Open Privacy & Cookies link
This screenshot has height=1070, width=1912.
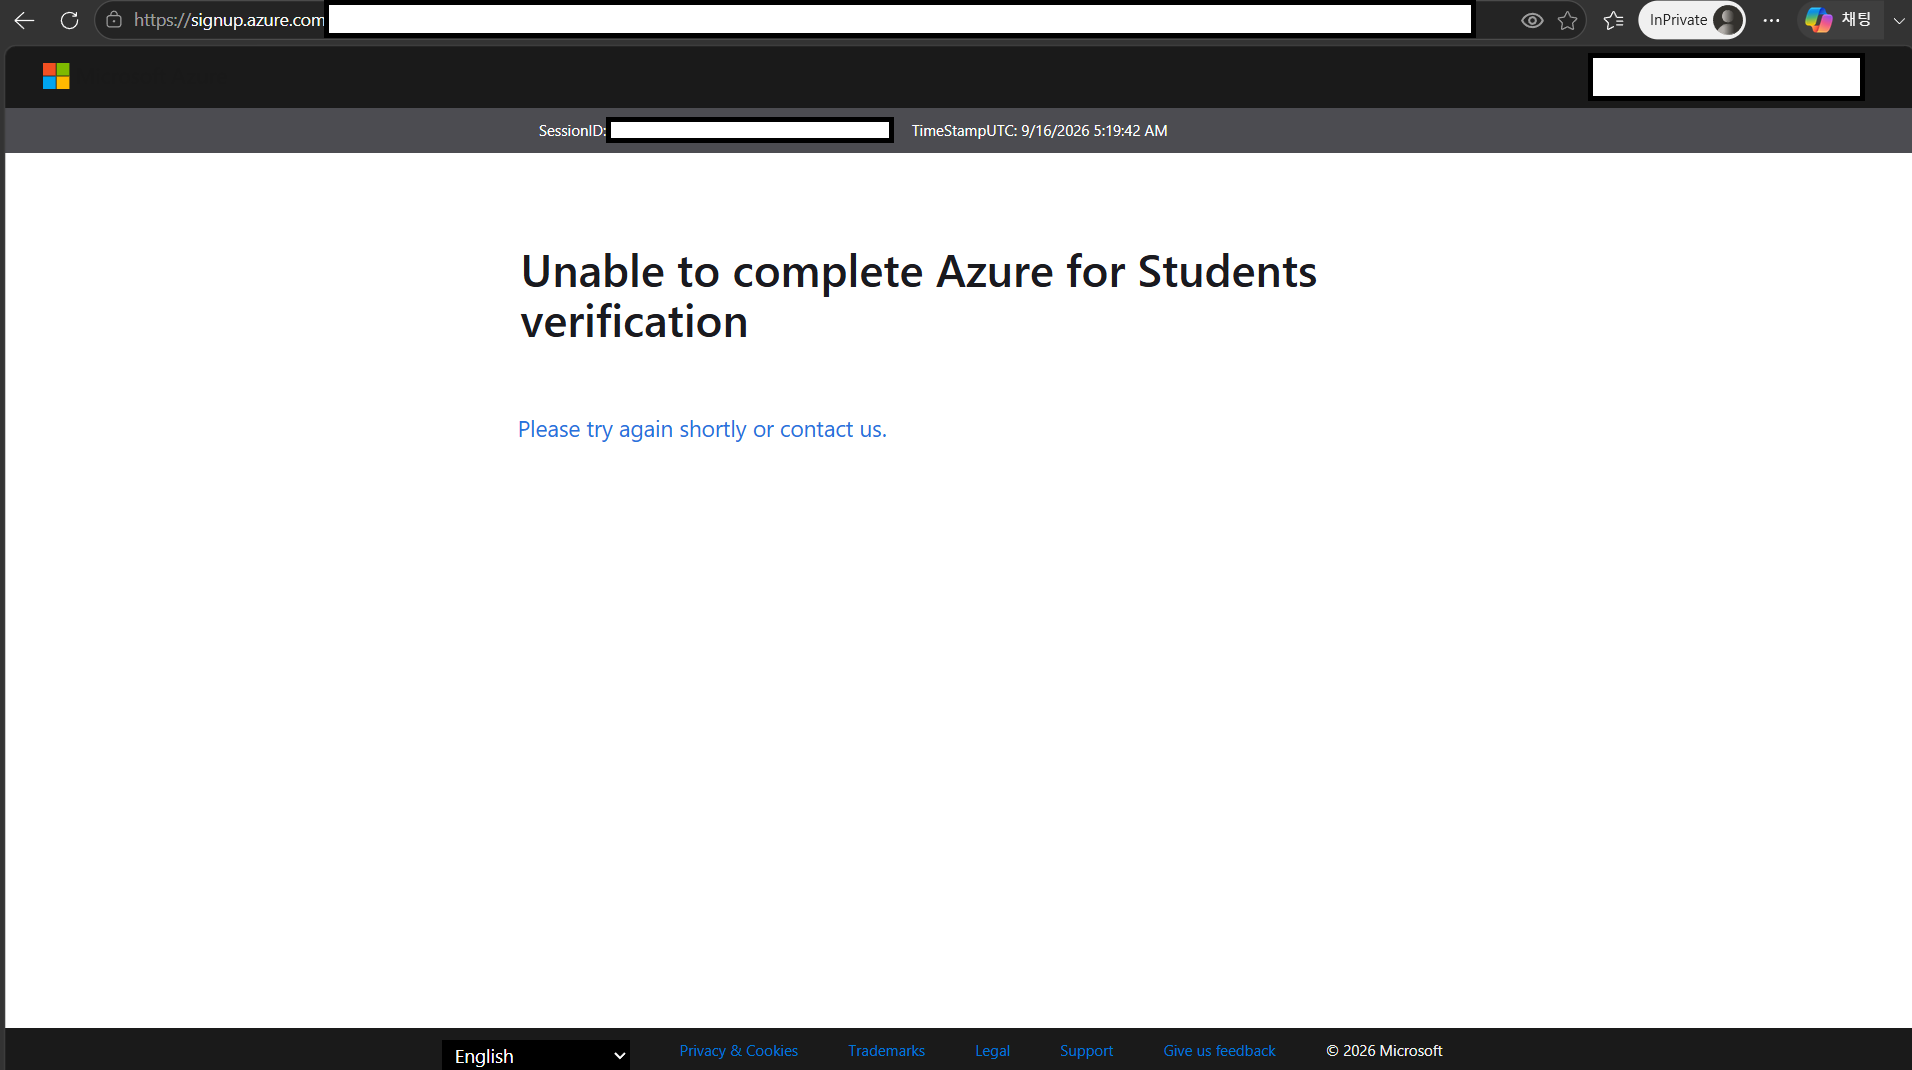click(739, 1051)
